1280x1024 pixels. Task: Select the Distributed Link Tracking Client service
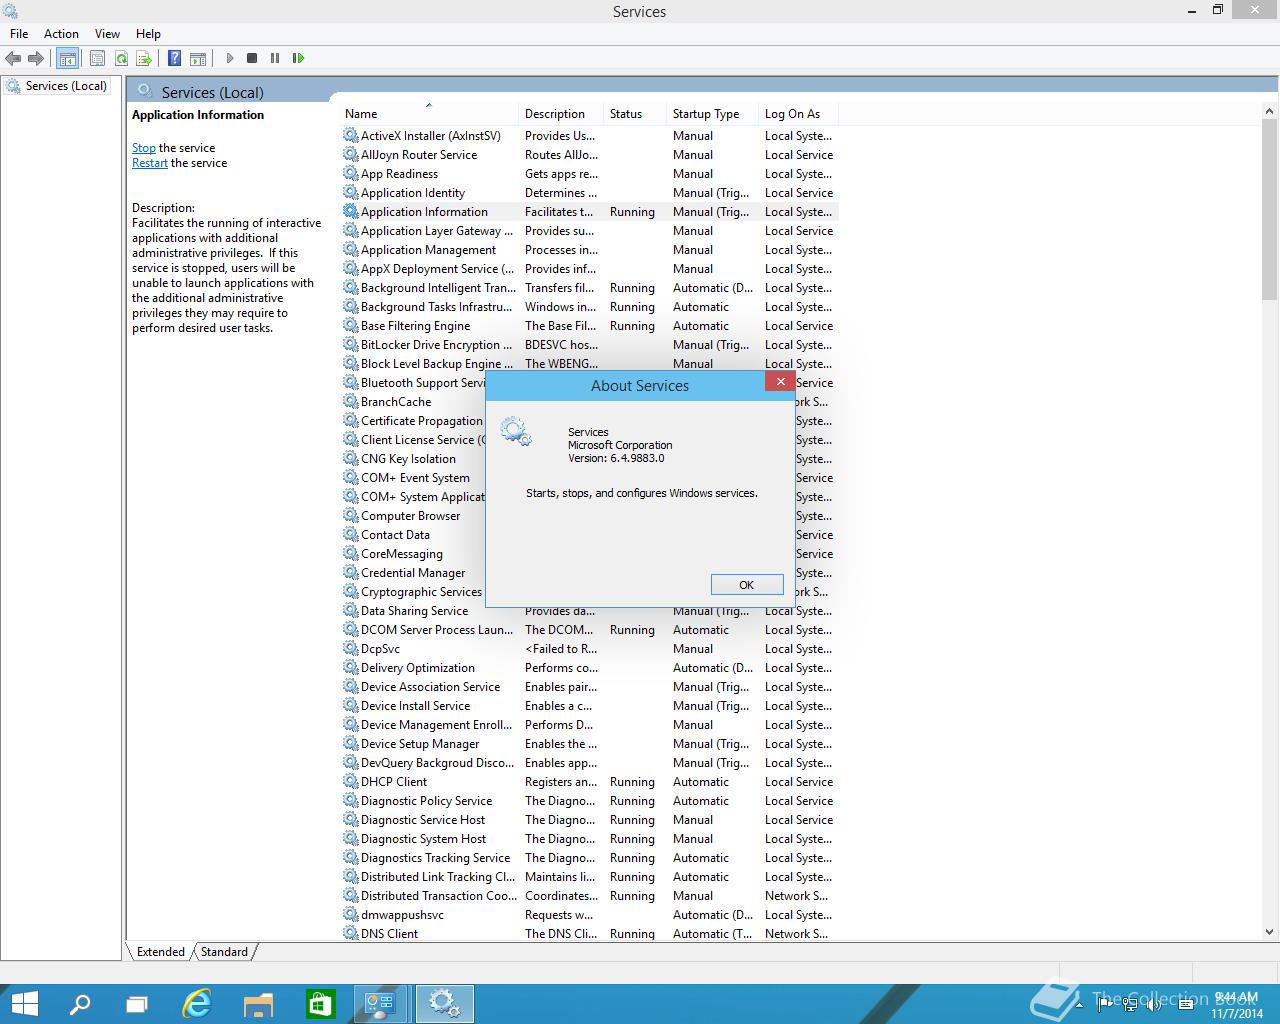590,877
